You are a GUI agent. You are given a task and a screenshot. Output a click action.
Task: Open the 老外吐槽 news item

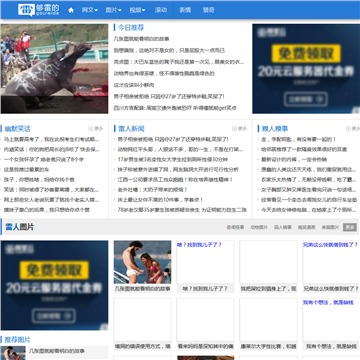coord(152,190)
